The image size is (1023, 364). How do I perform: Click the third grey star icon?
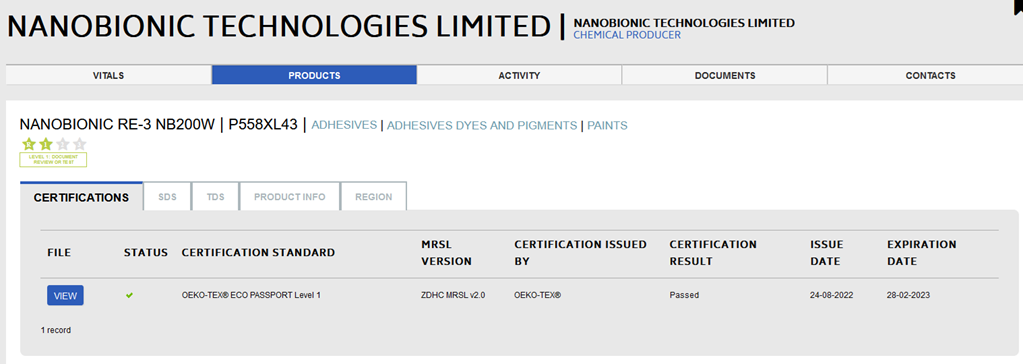[63, 144]
